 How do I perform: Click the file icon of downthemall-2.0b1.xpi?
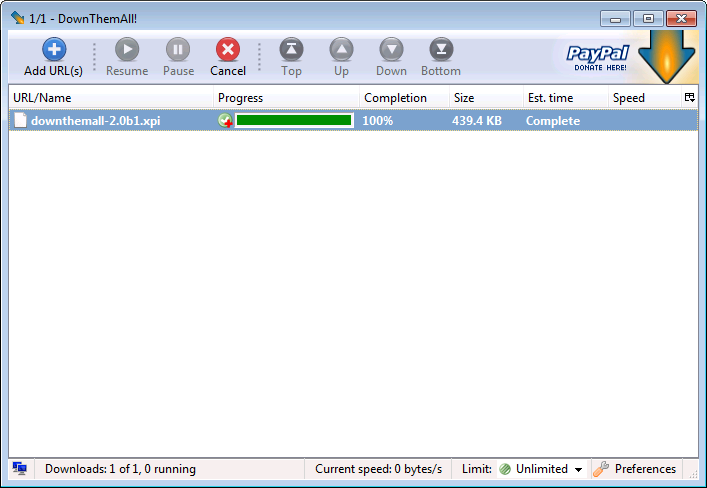pos(20,120)
